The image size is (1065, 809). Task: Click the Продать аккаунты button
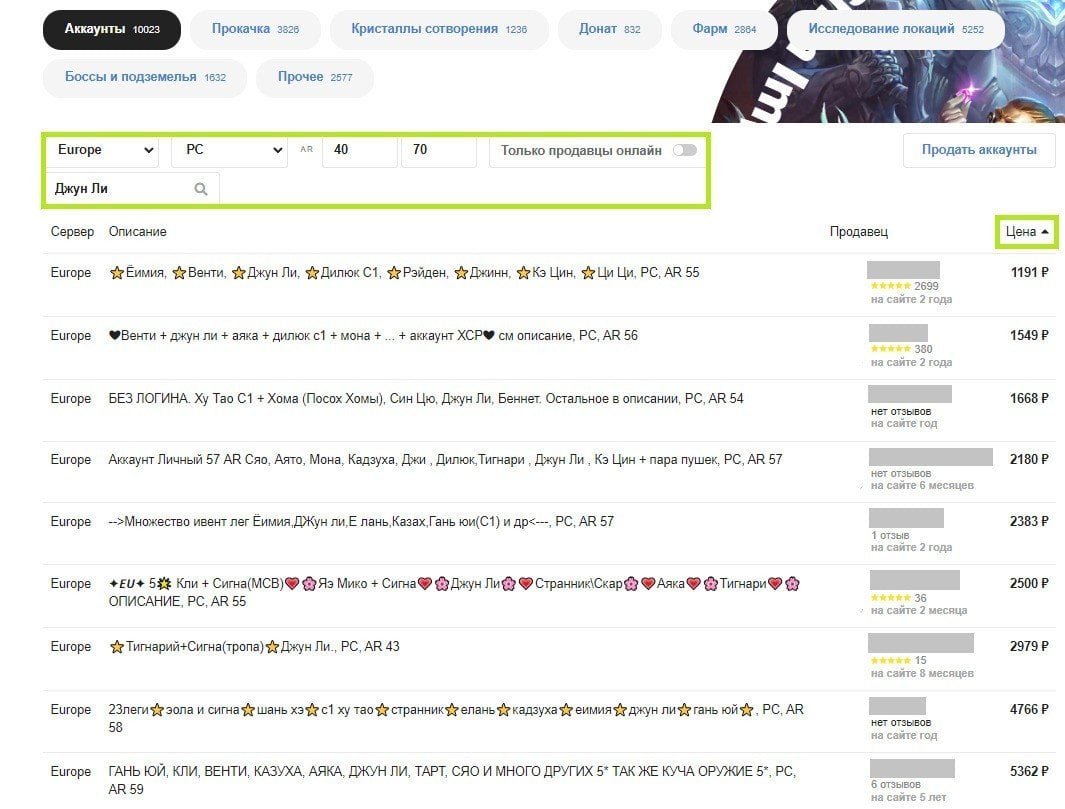(x=979, y=150)
